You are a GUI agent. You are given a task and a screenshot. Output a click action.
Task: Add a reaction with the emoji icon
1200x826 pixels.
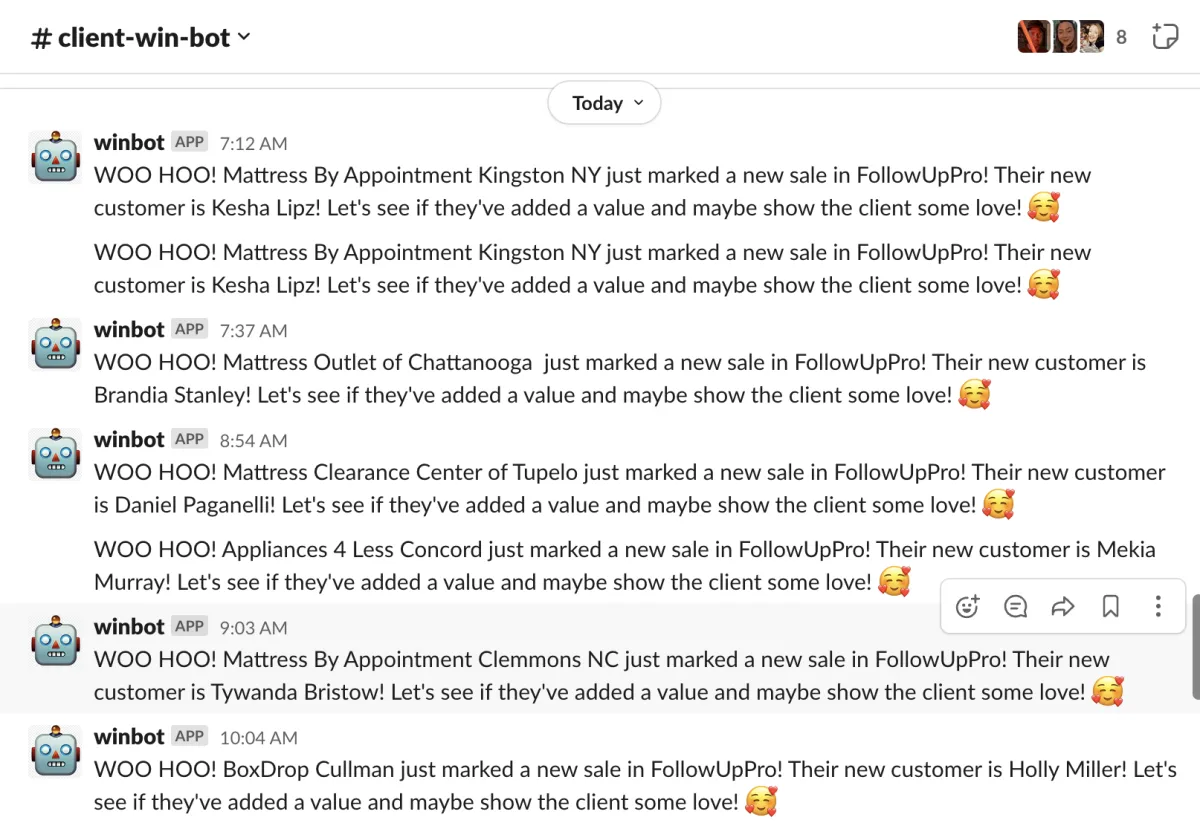(967, 606)
